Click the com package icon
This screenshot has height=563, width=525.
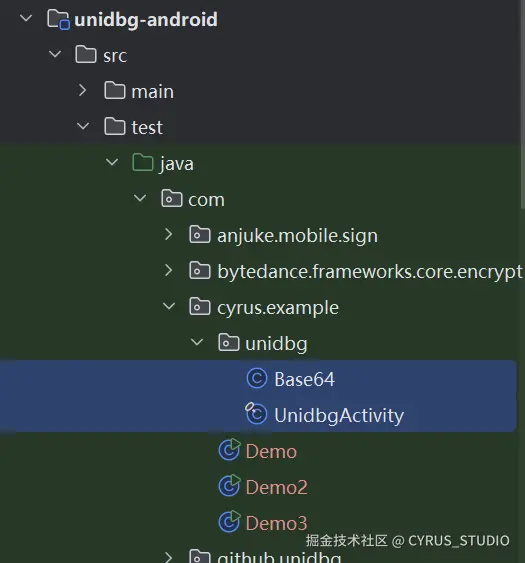point(172,199)
